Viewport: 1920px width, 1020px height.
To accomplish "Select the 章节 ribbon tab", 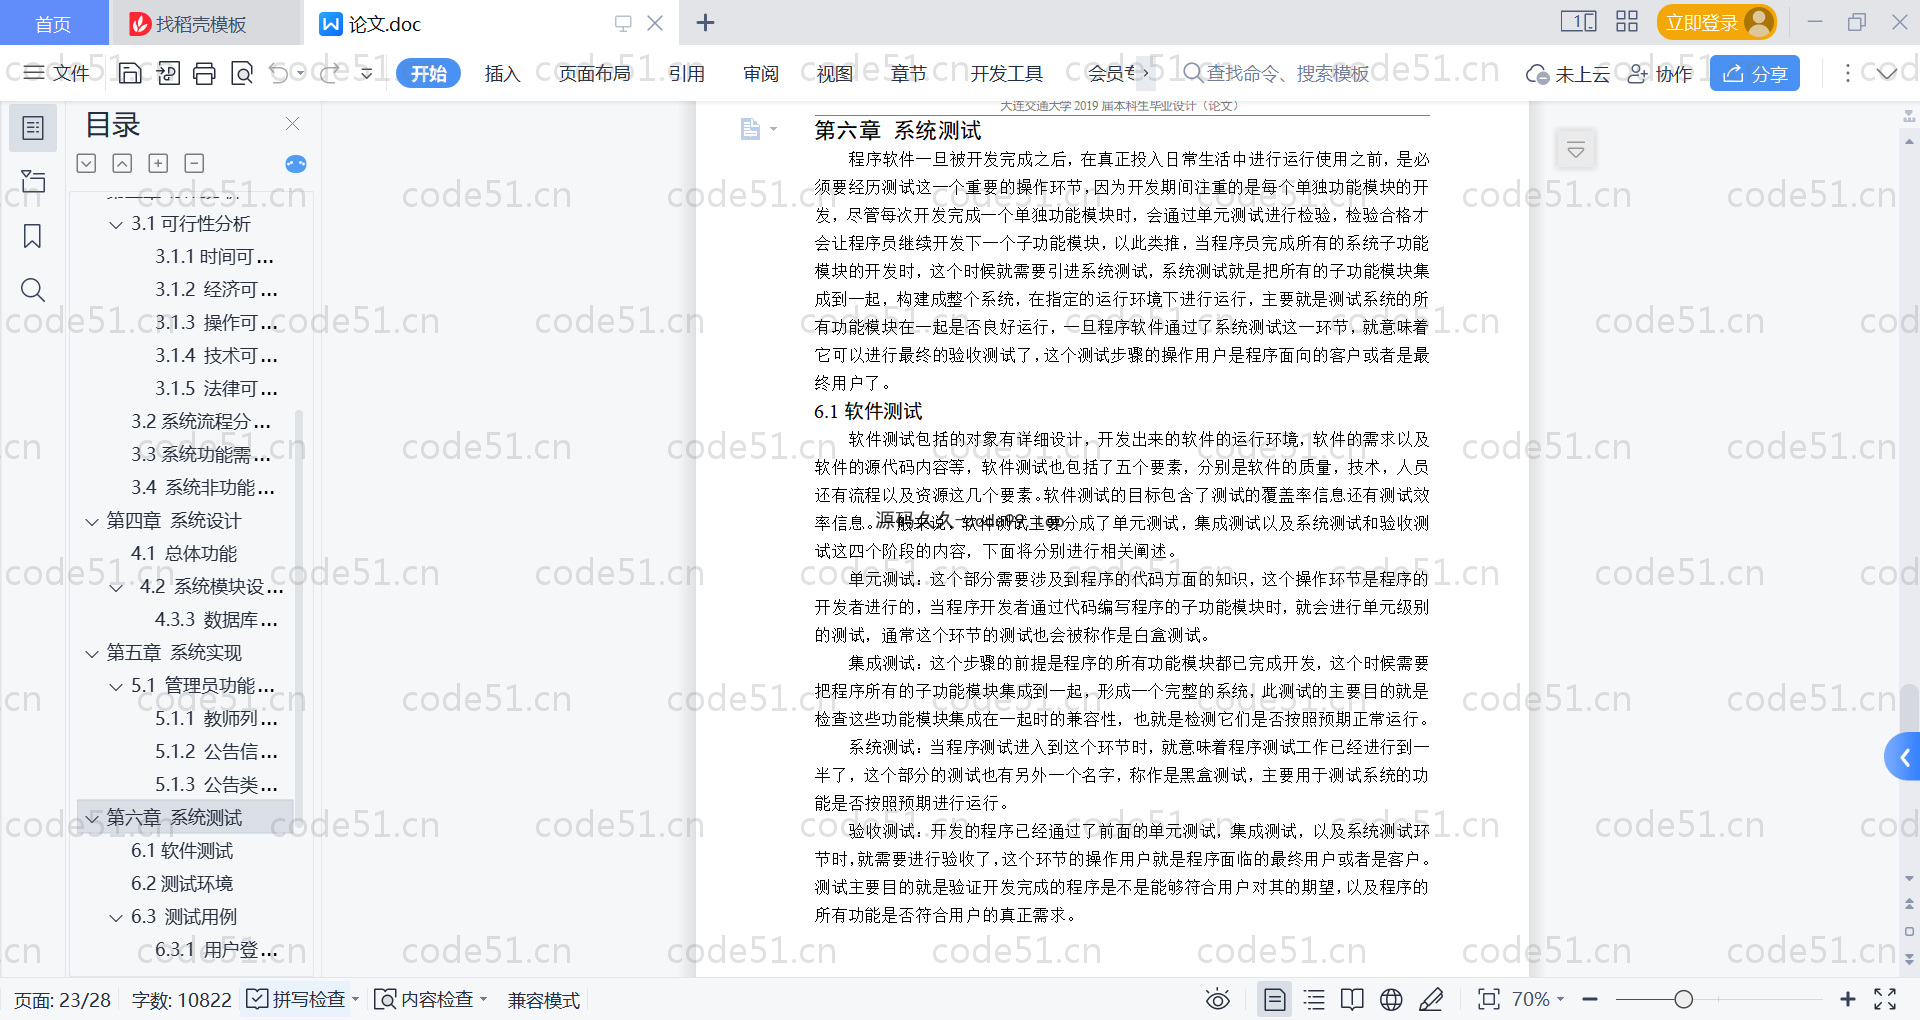I will coord(909,73).
